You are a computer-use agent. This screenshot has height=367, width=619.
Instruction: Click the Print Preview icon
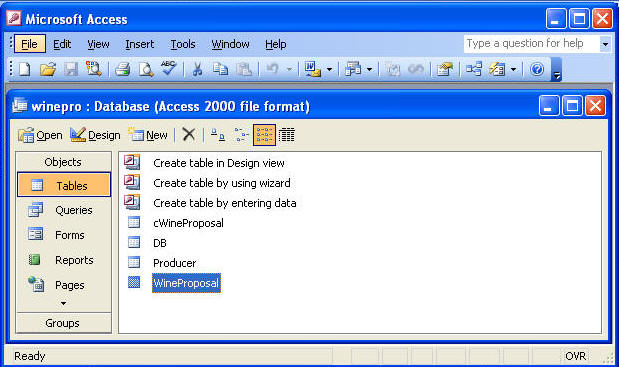(146, 69)
